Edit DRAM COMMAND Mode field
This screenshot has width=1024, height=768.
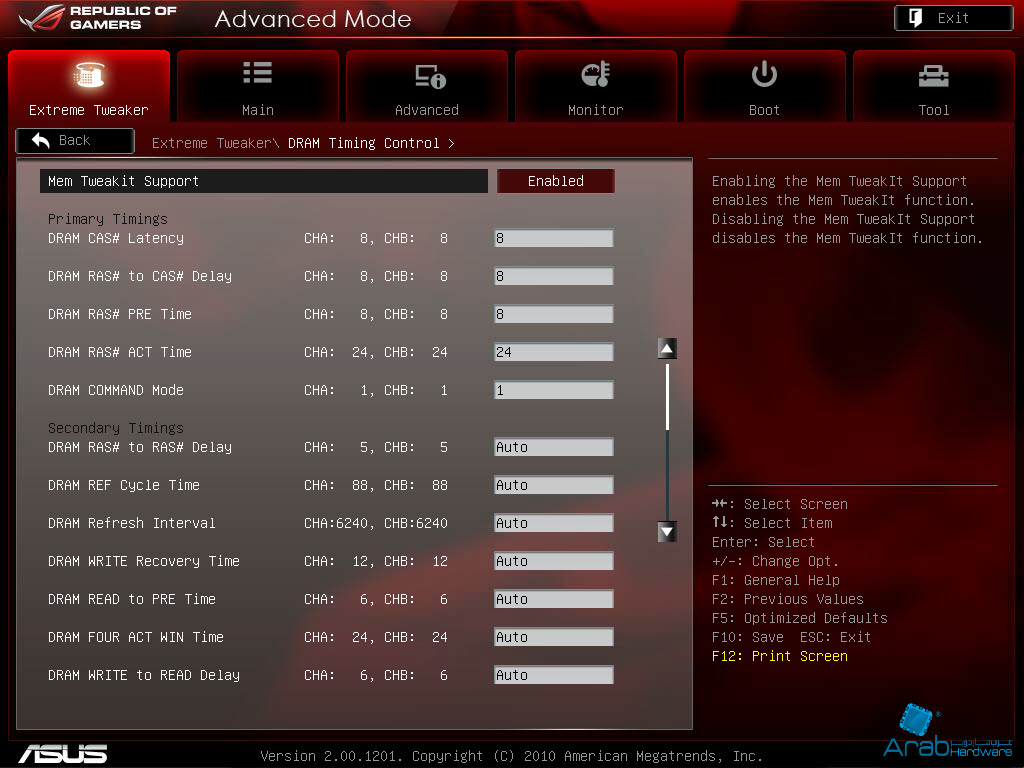[x=554, y=390]
